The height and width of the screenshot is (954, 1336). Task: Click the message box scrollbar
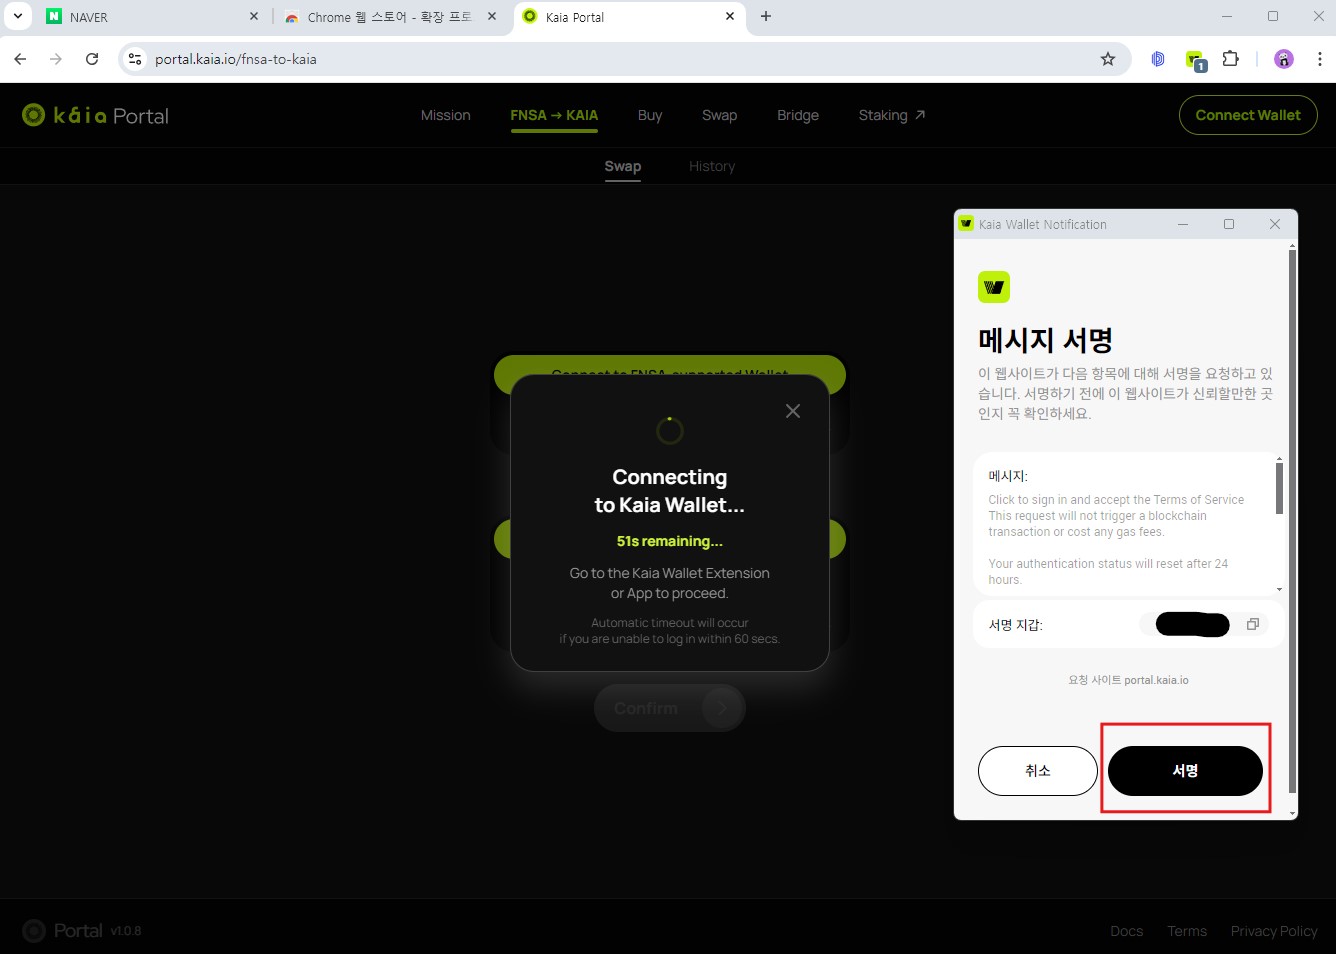(1279, 488)
